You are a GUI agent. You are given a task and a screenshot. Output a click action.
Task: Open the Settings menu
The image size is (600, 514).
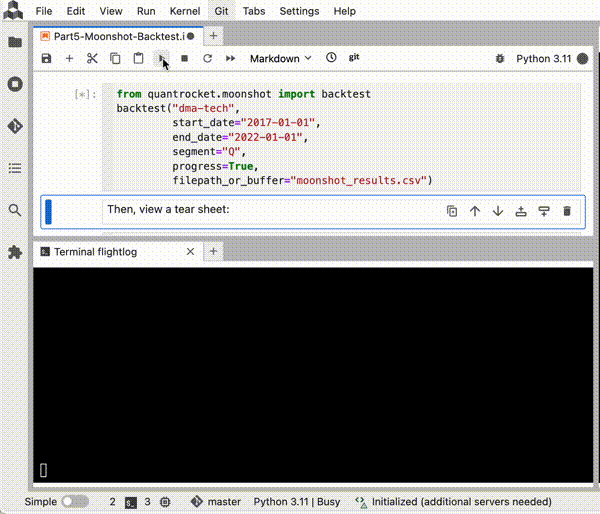point(299,11)
